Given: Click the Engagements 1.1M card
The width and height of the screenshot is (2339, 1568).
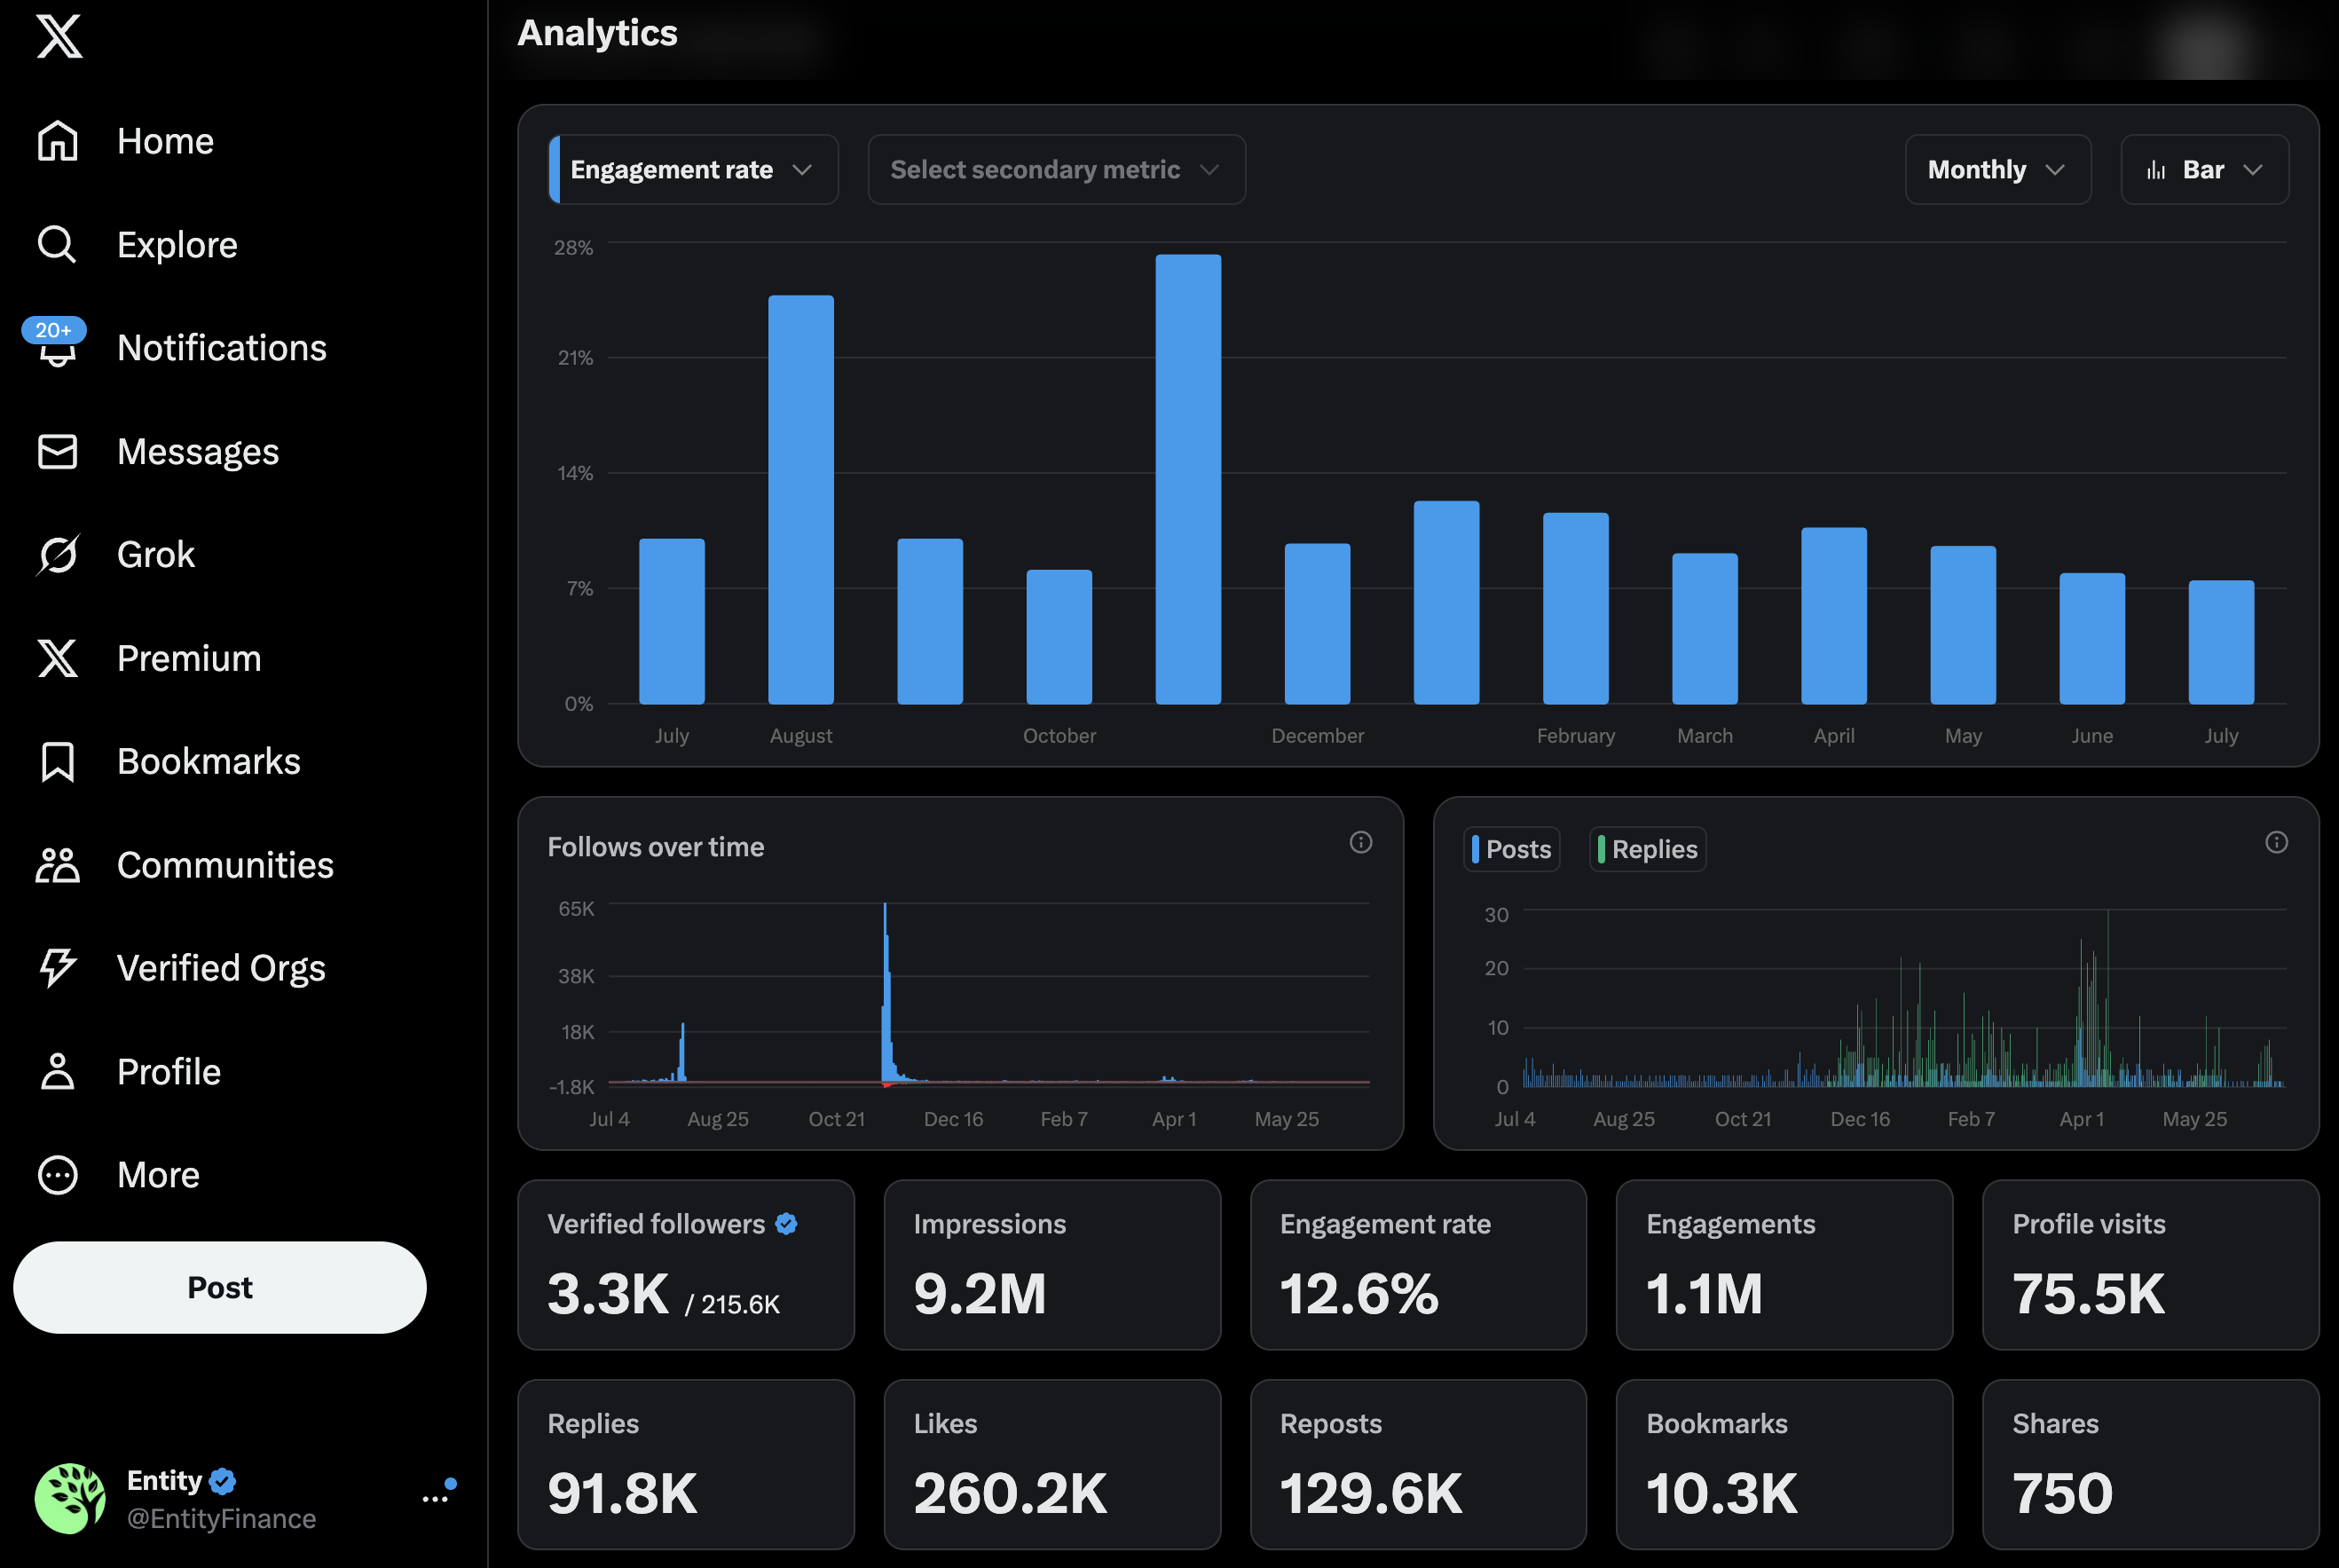Looking at the screenshot, I should click(x=1784, y=1265).
